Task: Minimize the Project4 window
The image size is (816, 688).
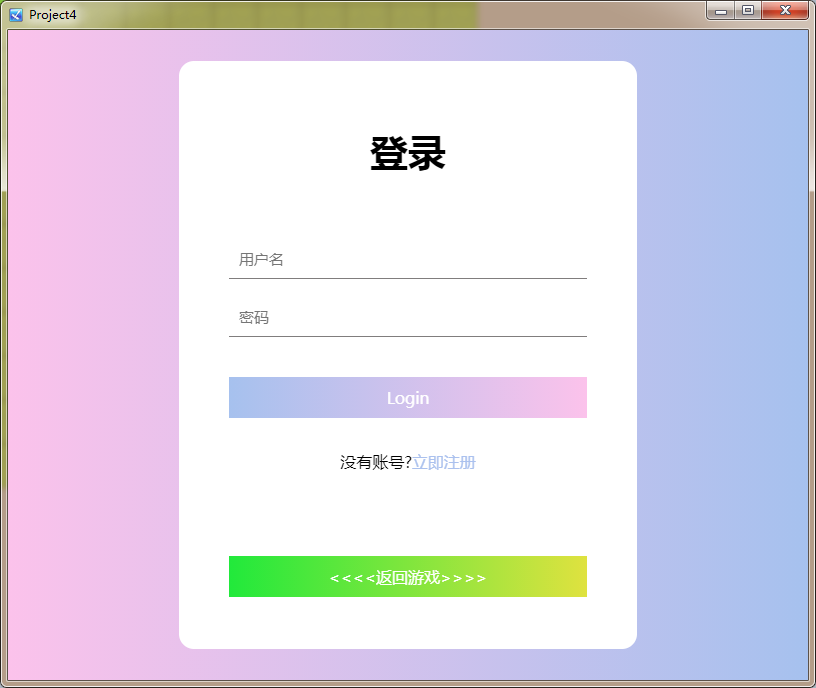Action: (720, 10)
